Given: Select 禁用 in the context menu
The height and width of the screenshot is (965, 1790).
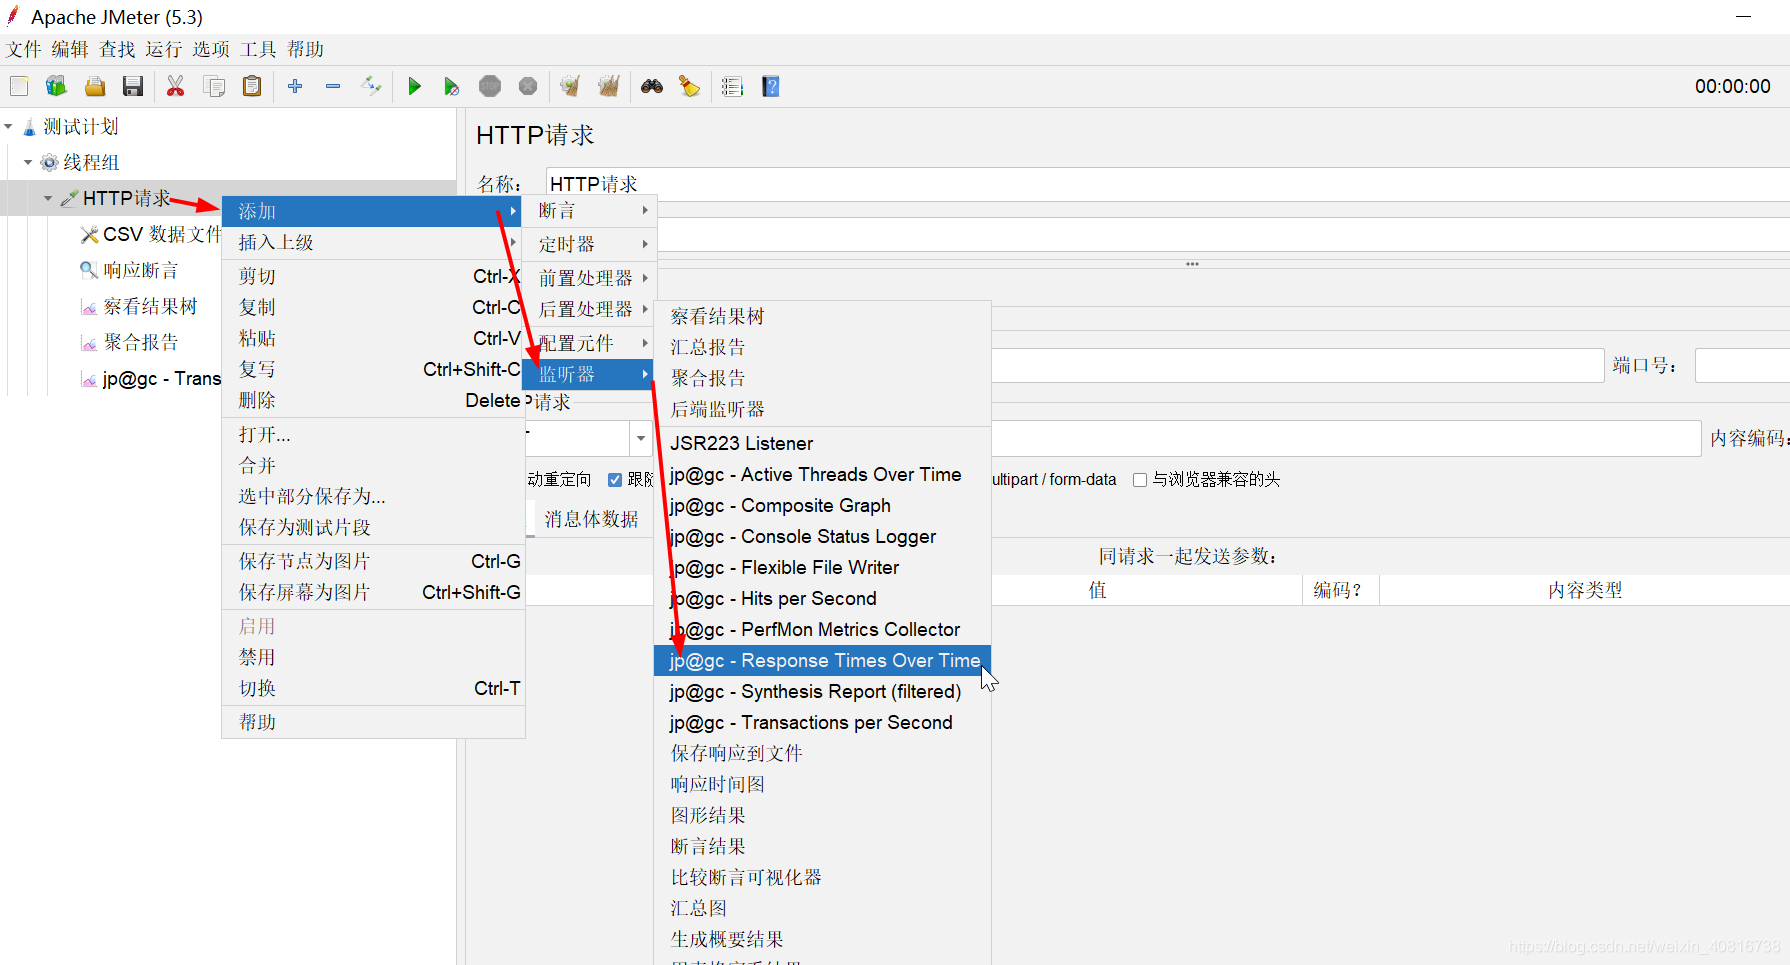Looking at the screenshot, I should tap(373, 658).
